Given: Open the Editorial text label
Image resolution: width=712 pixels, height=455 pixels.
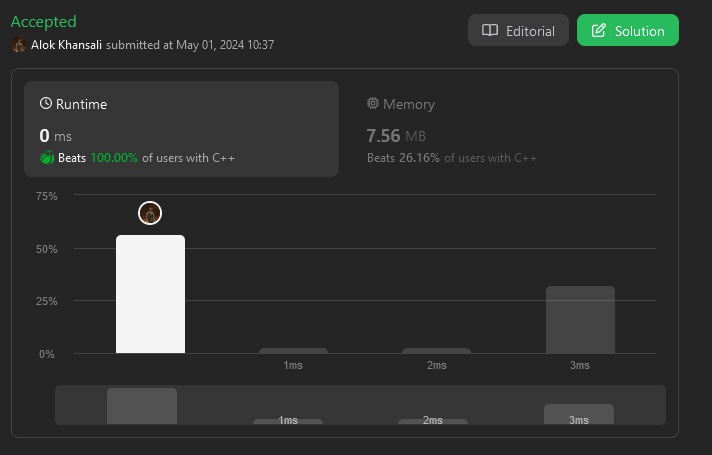Looking at the screenshot, I should (530, 31).
